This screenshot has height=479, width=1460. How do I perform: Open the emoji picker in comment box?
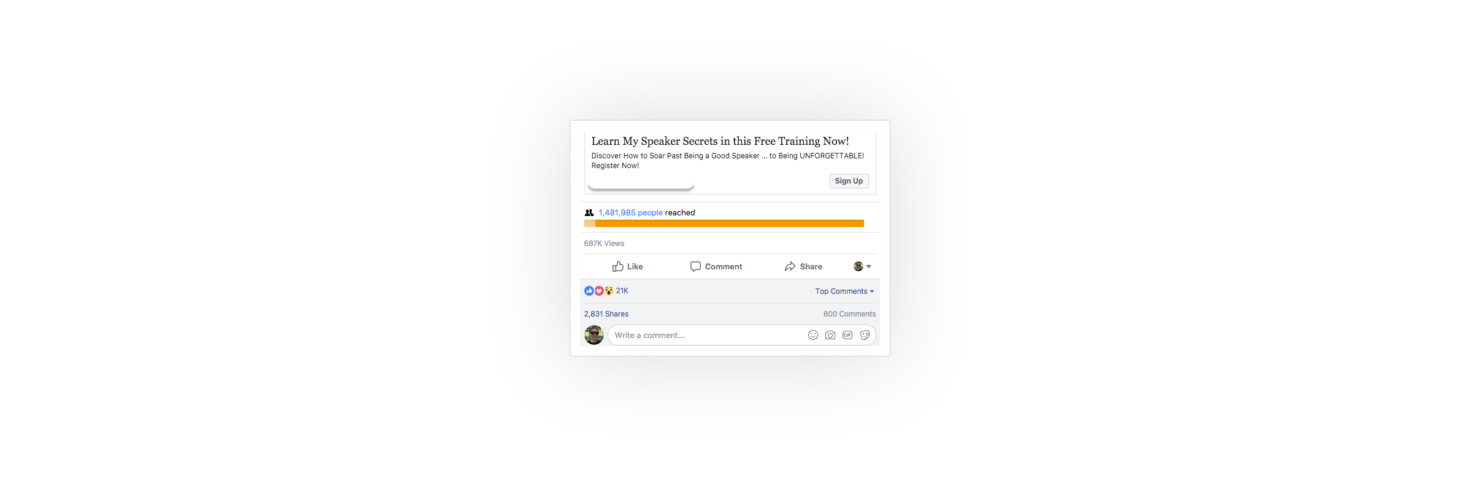pos(813,335)
